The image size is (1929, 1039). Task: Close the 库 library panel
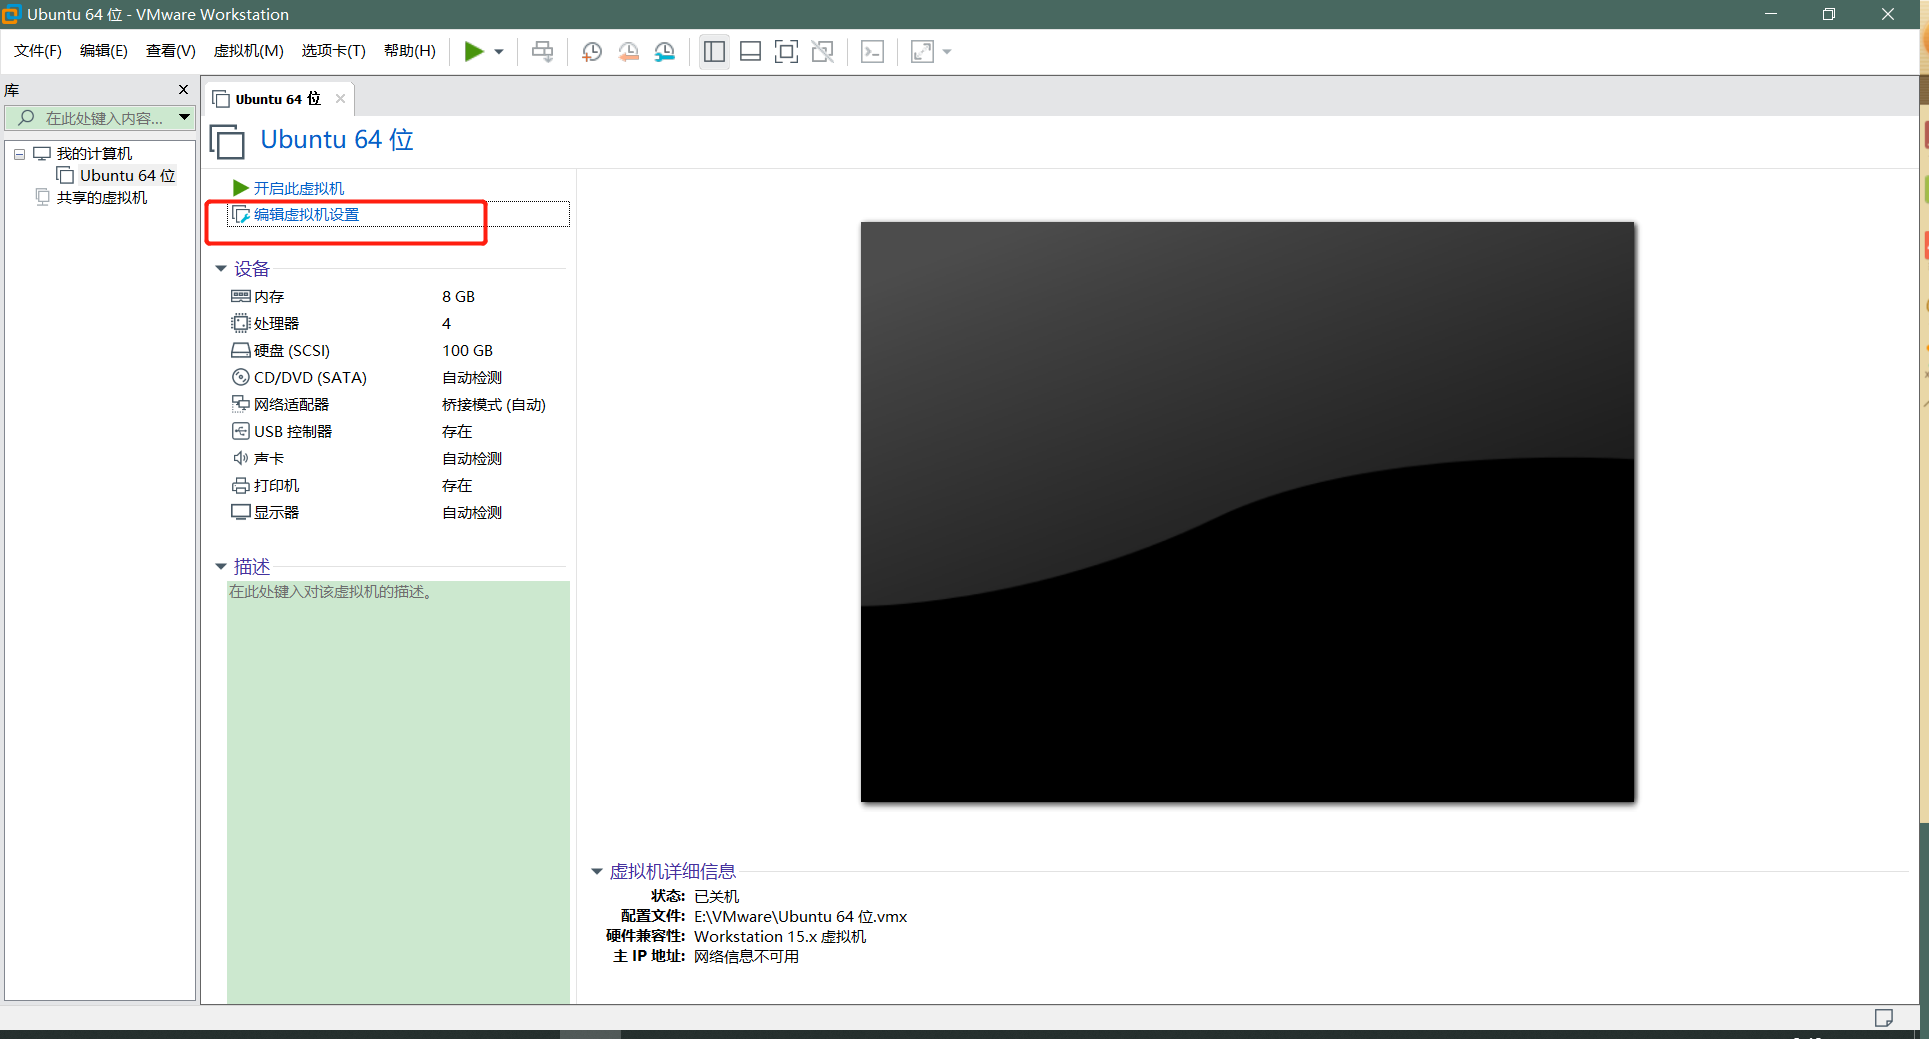(183, 90)
